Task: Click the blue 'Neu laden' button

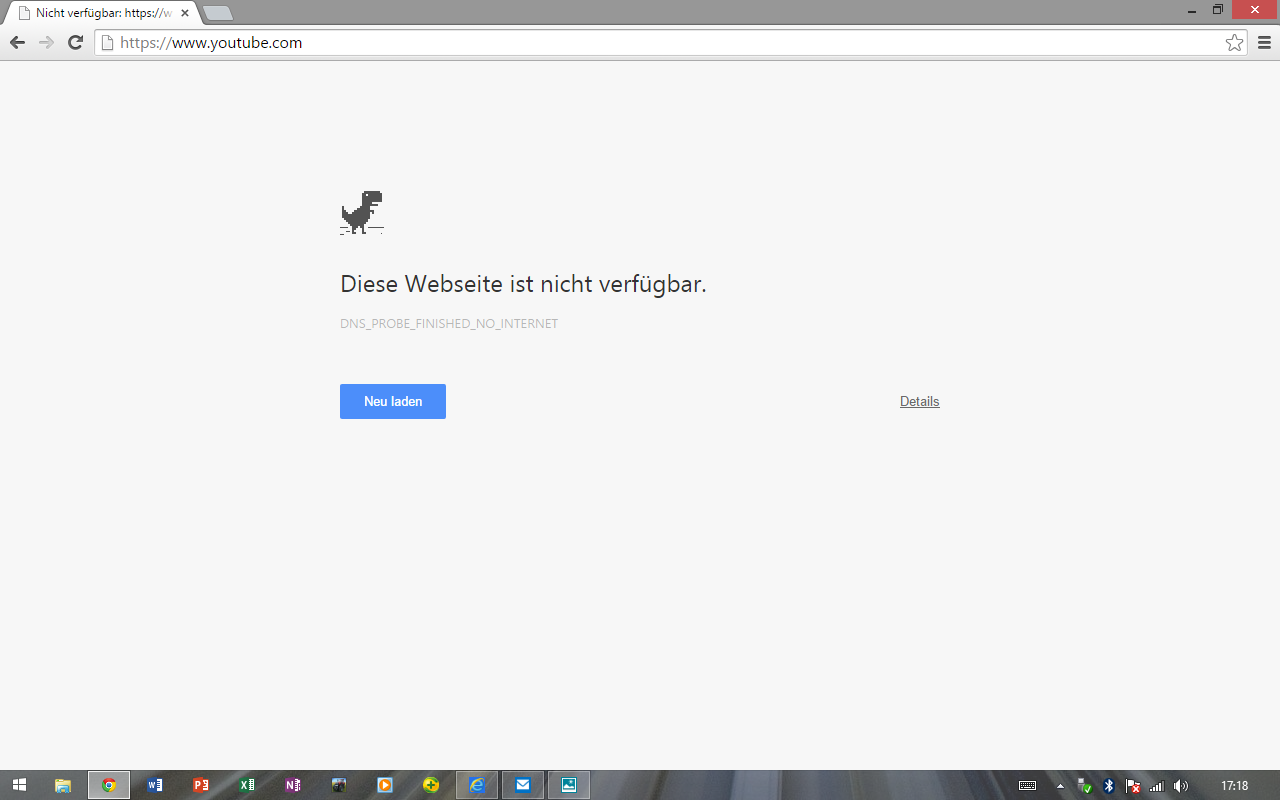Action: point(393,401)
